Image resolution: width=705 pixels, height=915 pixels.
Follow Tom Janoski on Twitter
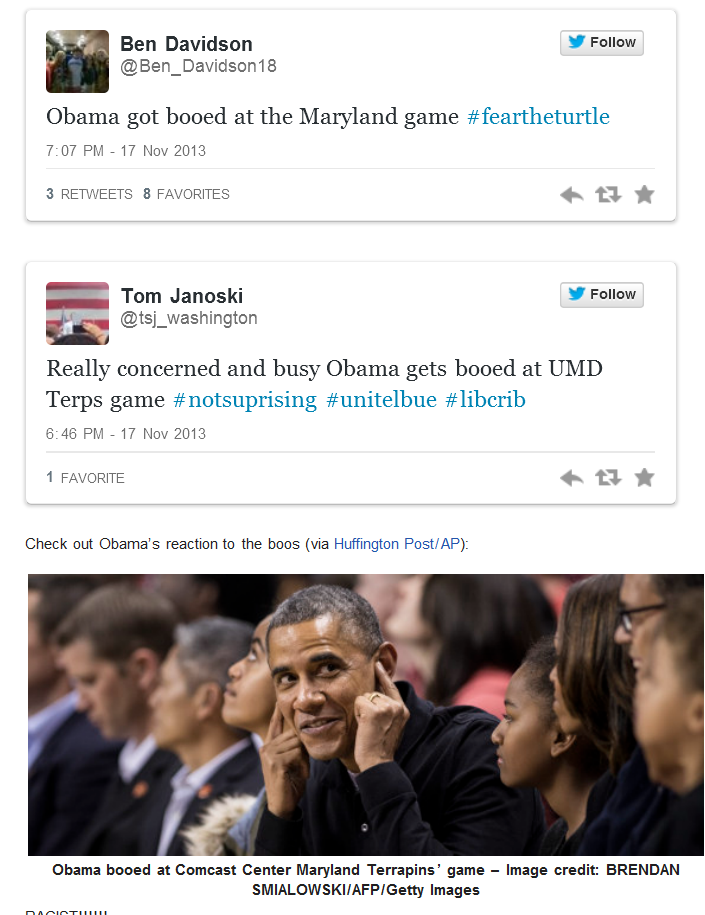602,295
